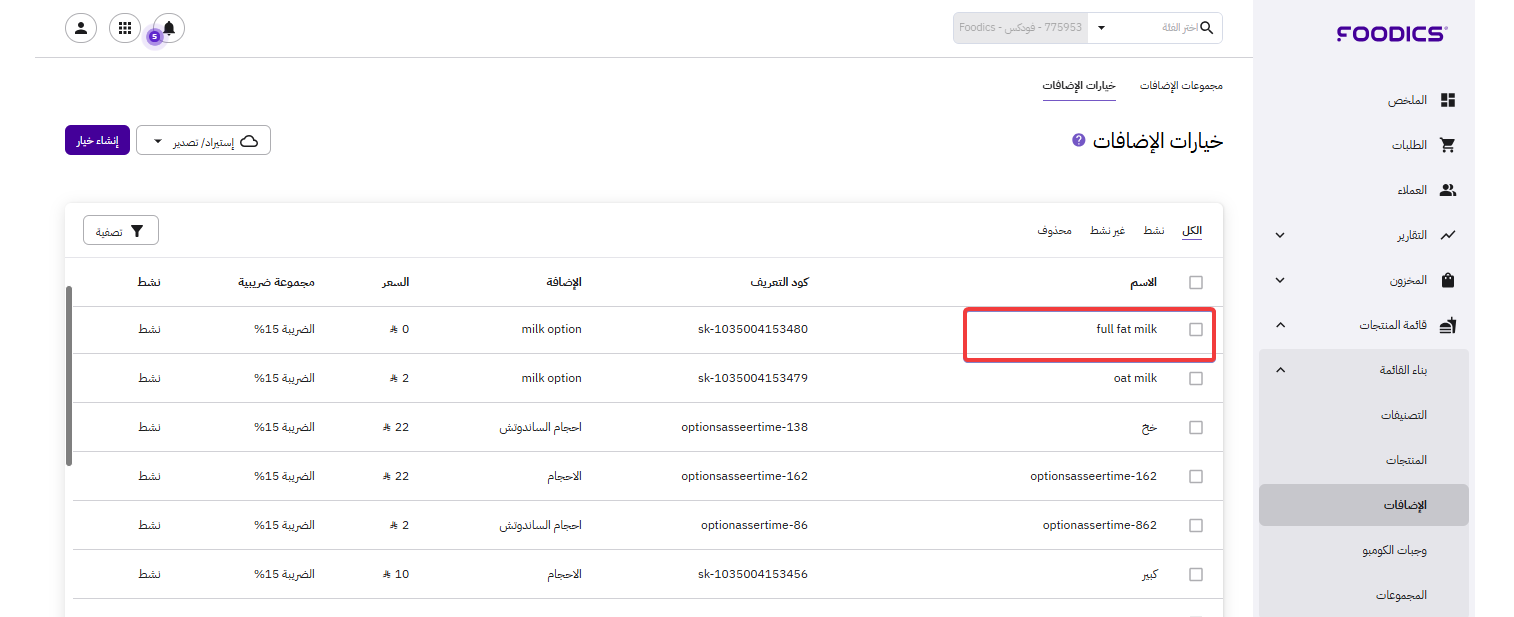Click the notifications bell icon
1514x617 pixels.
pyautogui.click(x=168, y=28)
